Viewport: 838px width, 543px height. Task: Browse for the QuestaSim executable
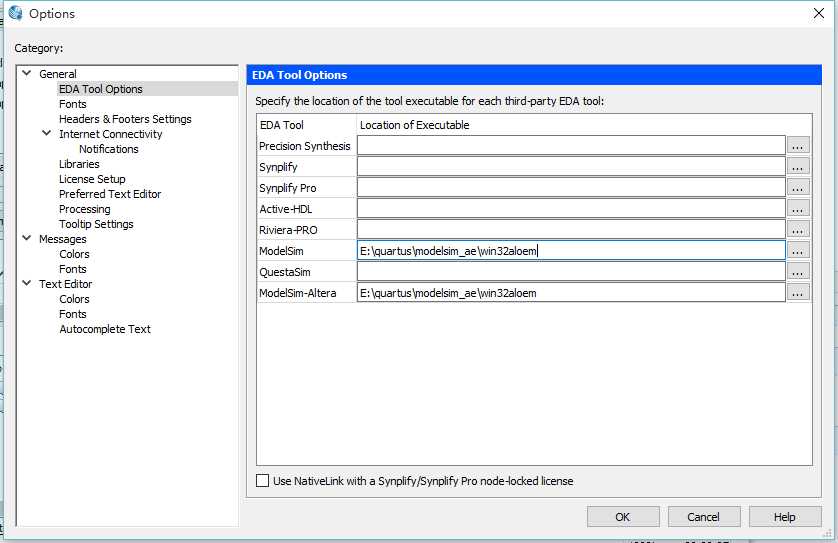pos(797,272)
